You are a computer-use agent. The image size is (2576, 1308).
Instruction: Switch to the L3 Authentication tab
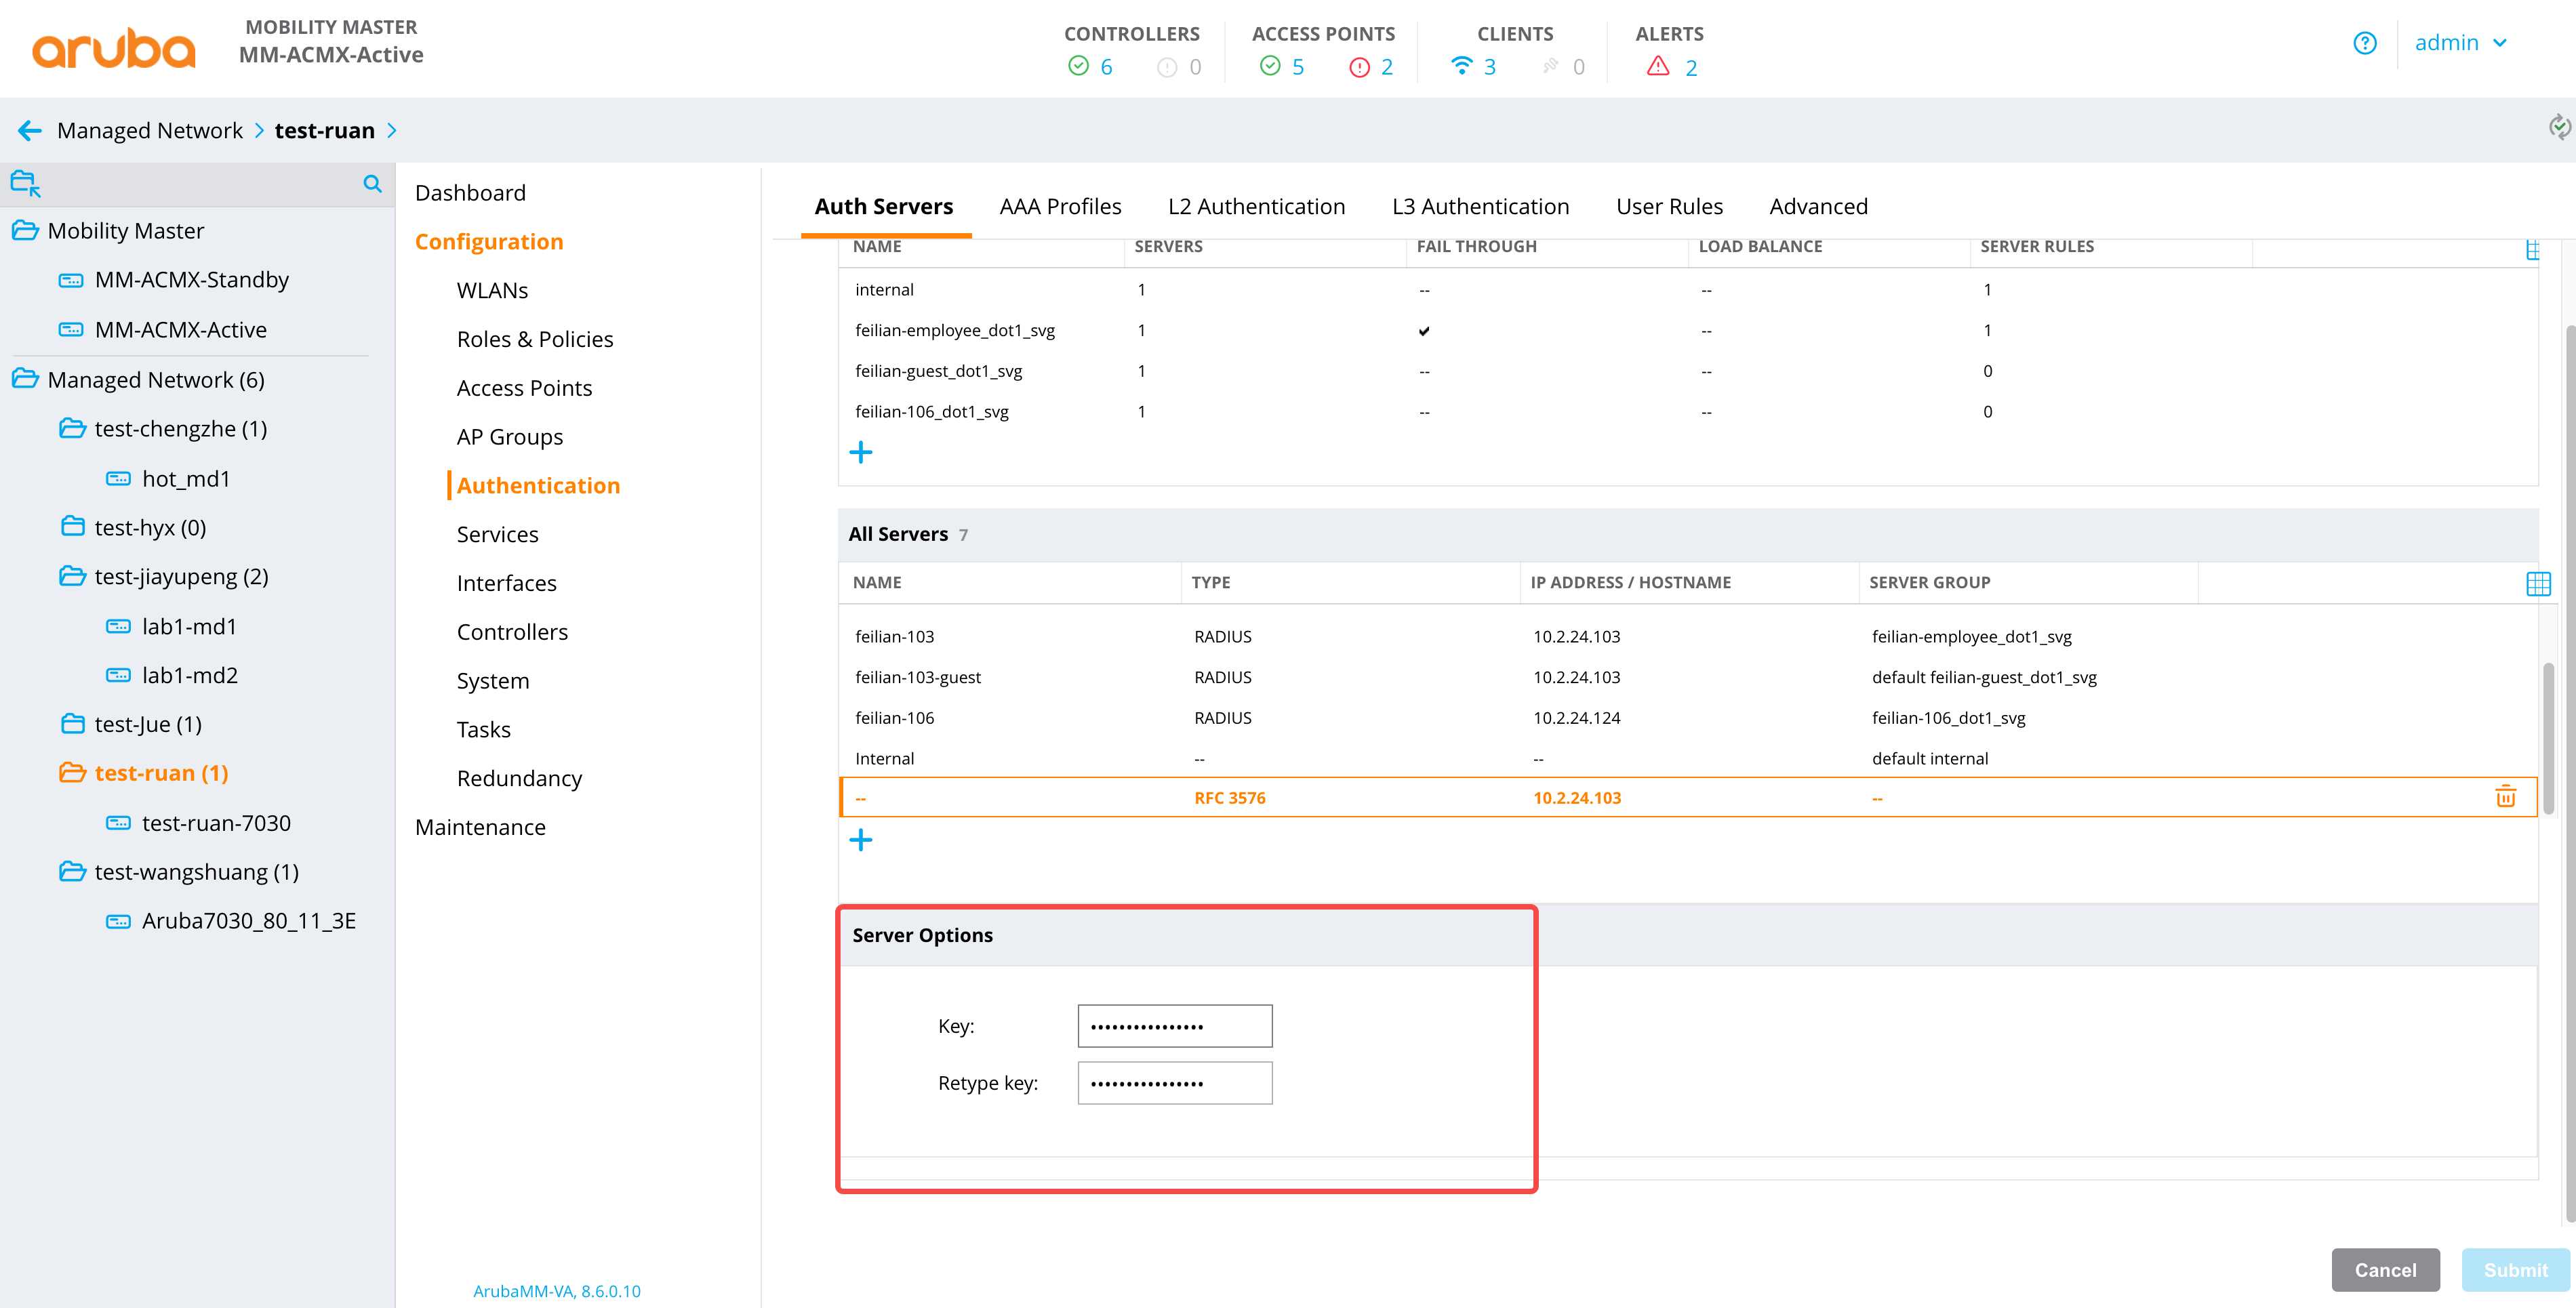coord(1480,207)
